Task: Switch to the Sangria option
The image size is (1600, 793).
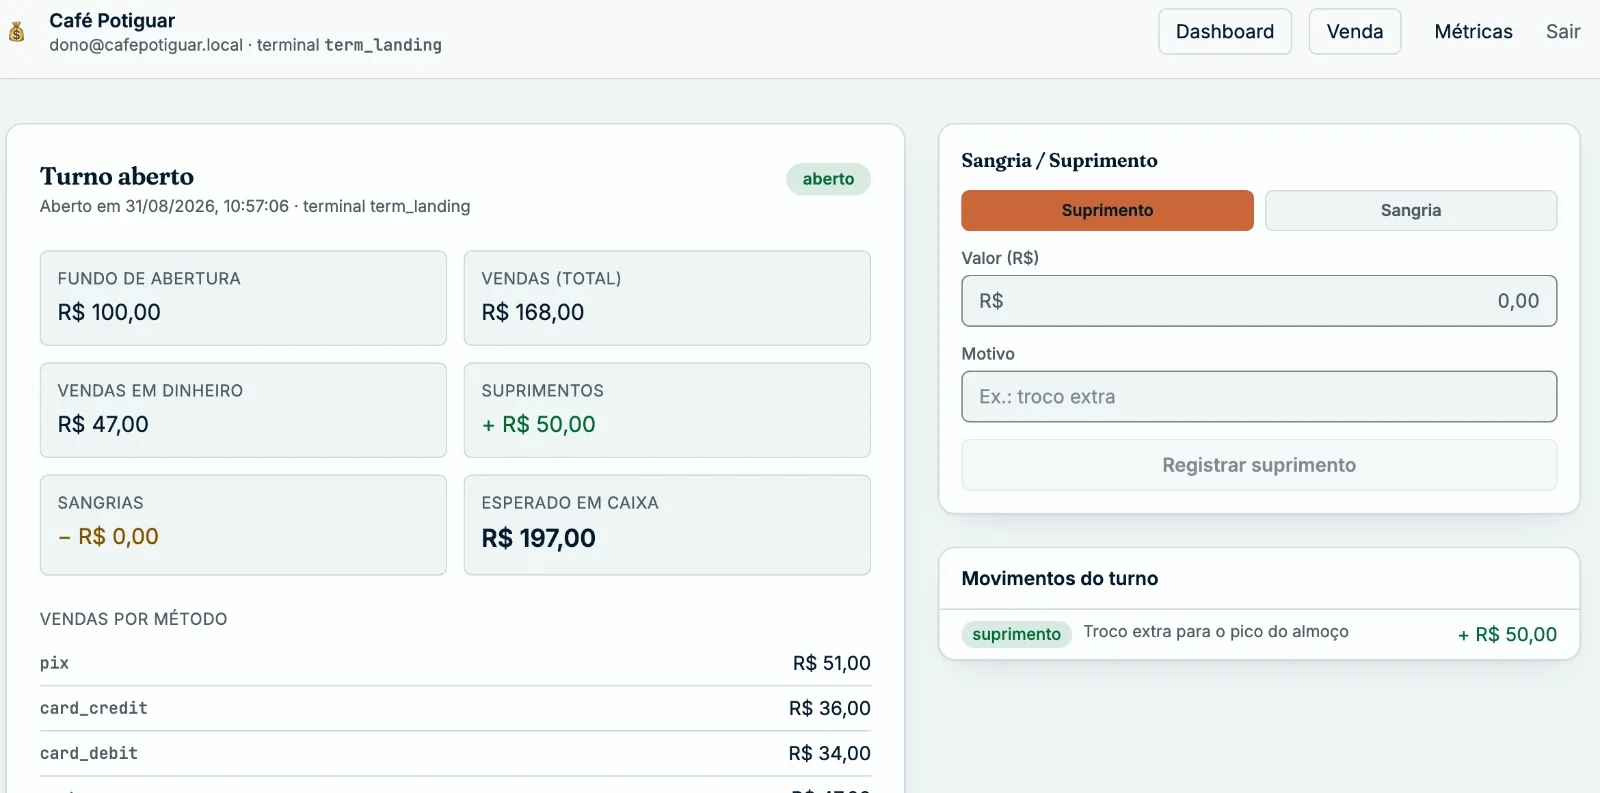Action: point(1411,210)
